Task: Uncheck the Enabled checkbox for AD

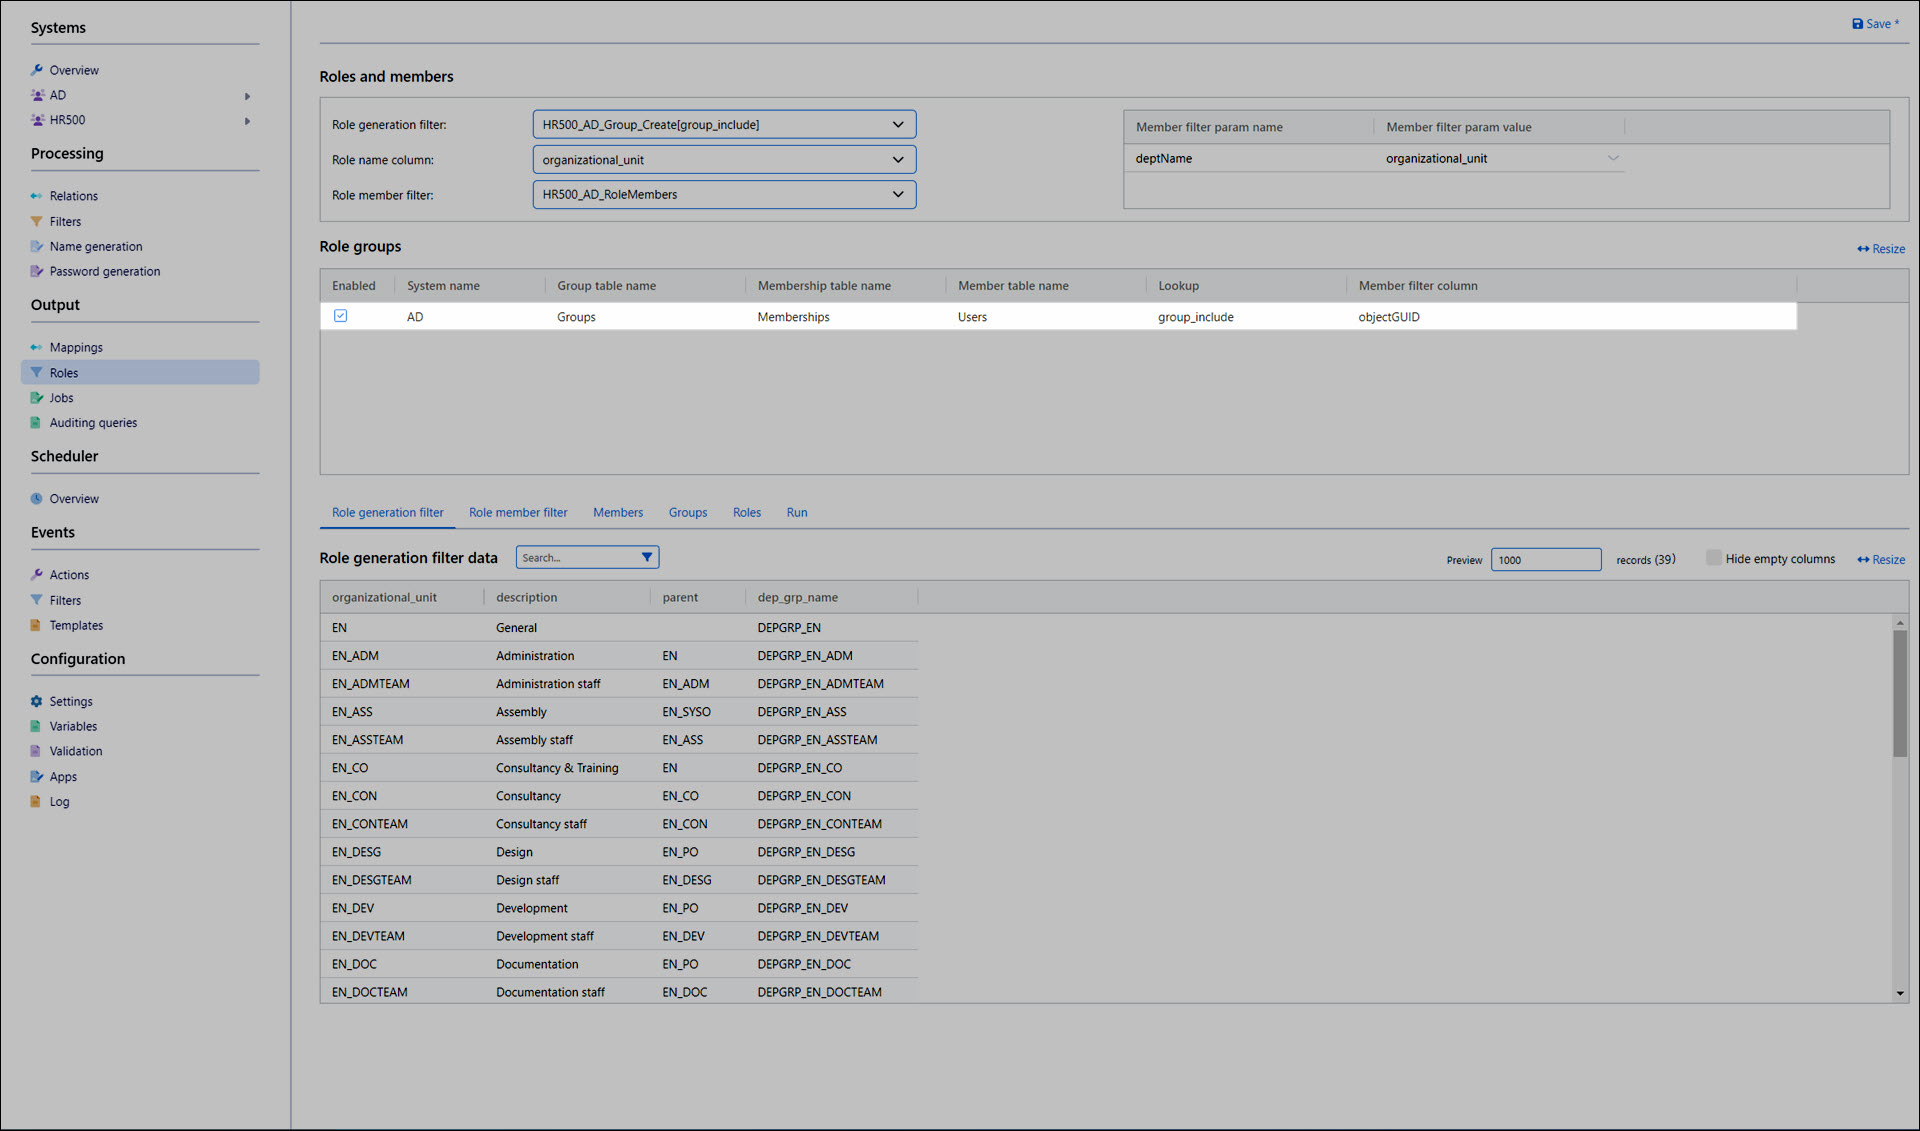Action: 341,316
